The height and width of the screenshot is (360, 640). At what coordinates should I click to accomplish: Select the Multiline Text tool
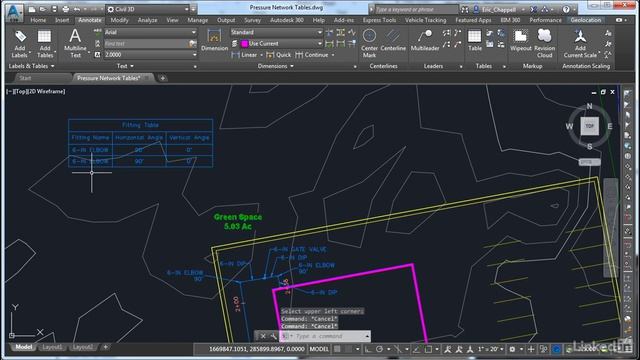[x=75, y=43]
